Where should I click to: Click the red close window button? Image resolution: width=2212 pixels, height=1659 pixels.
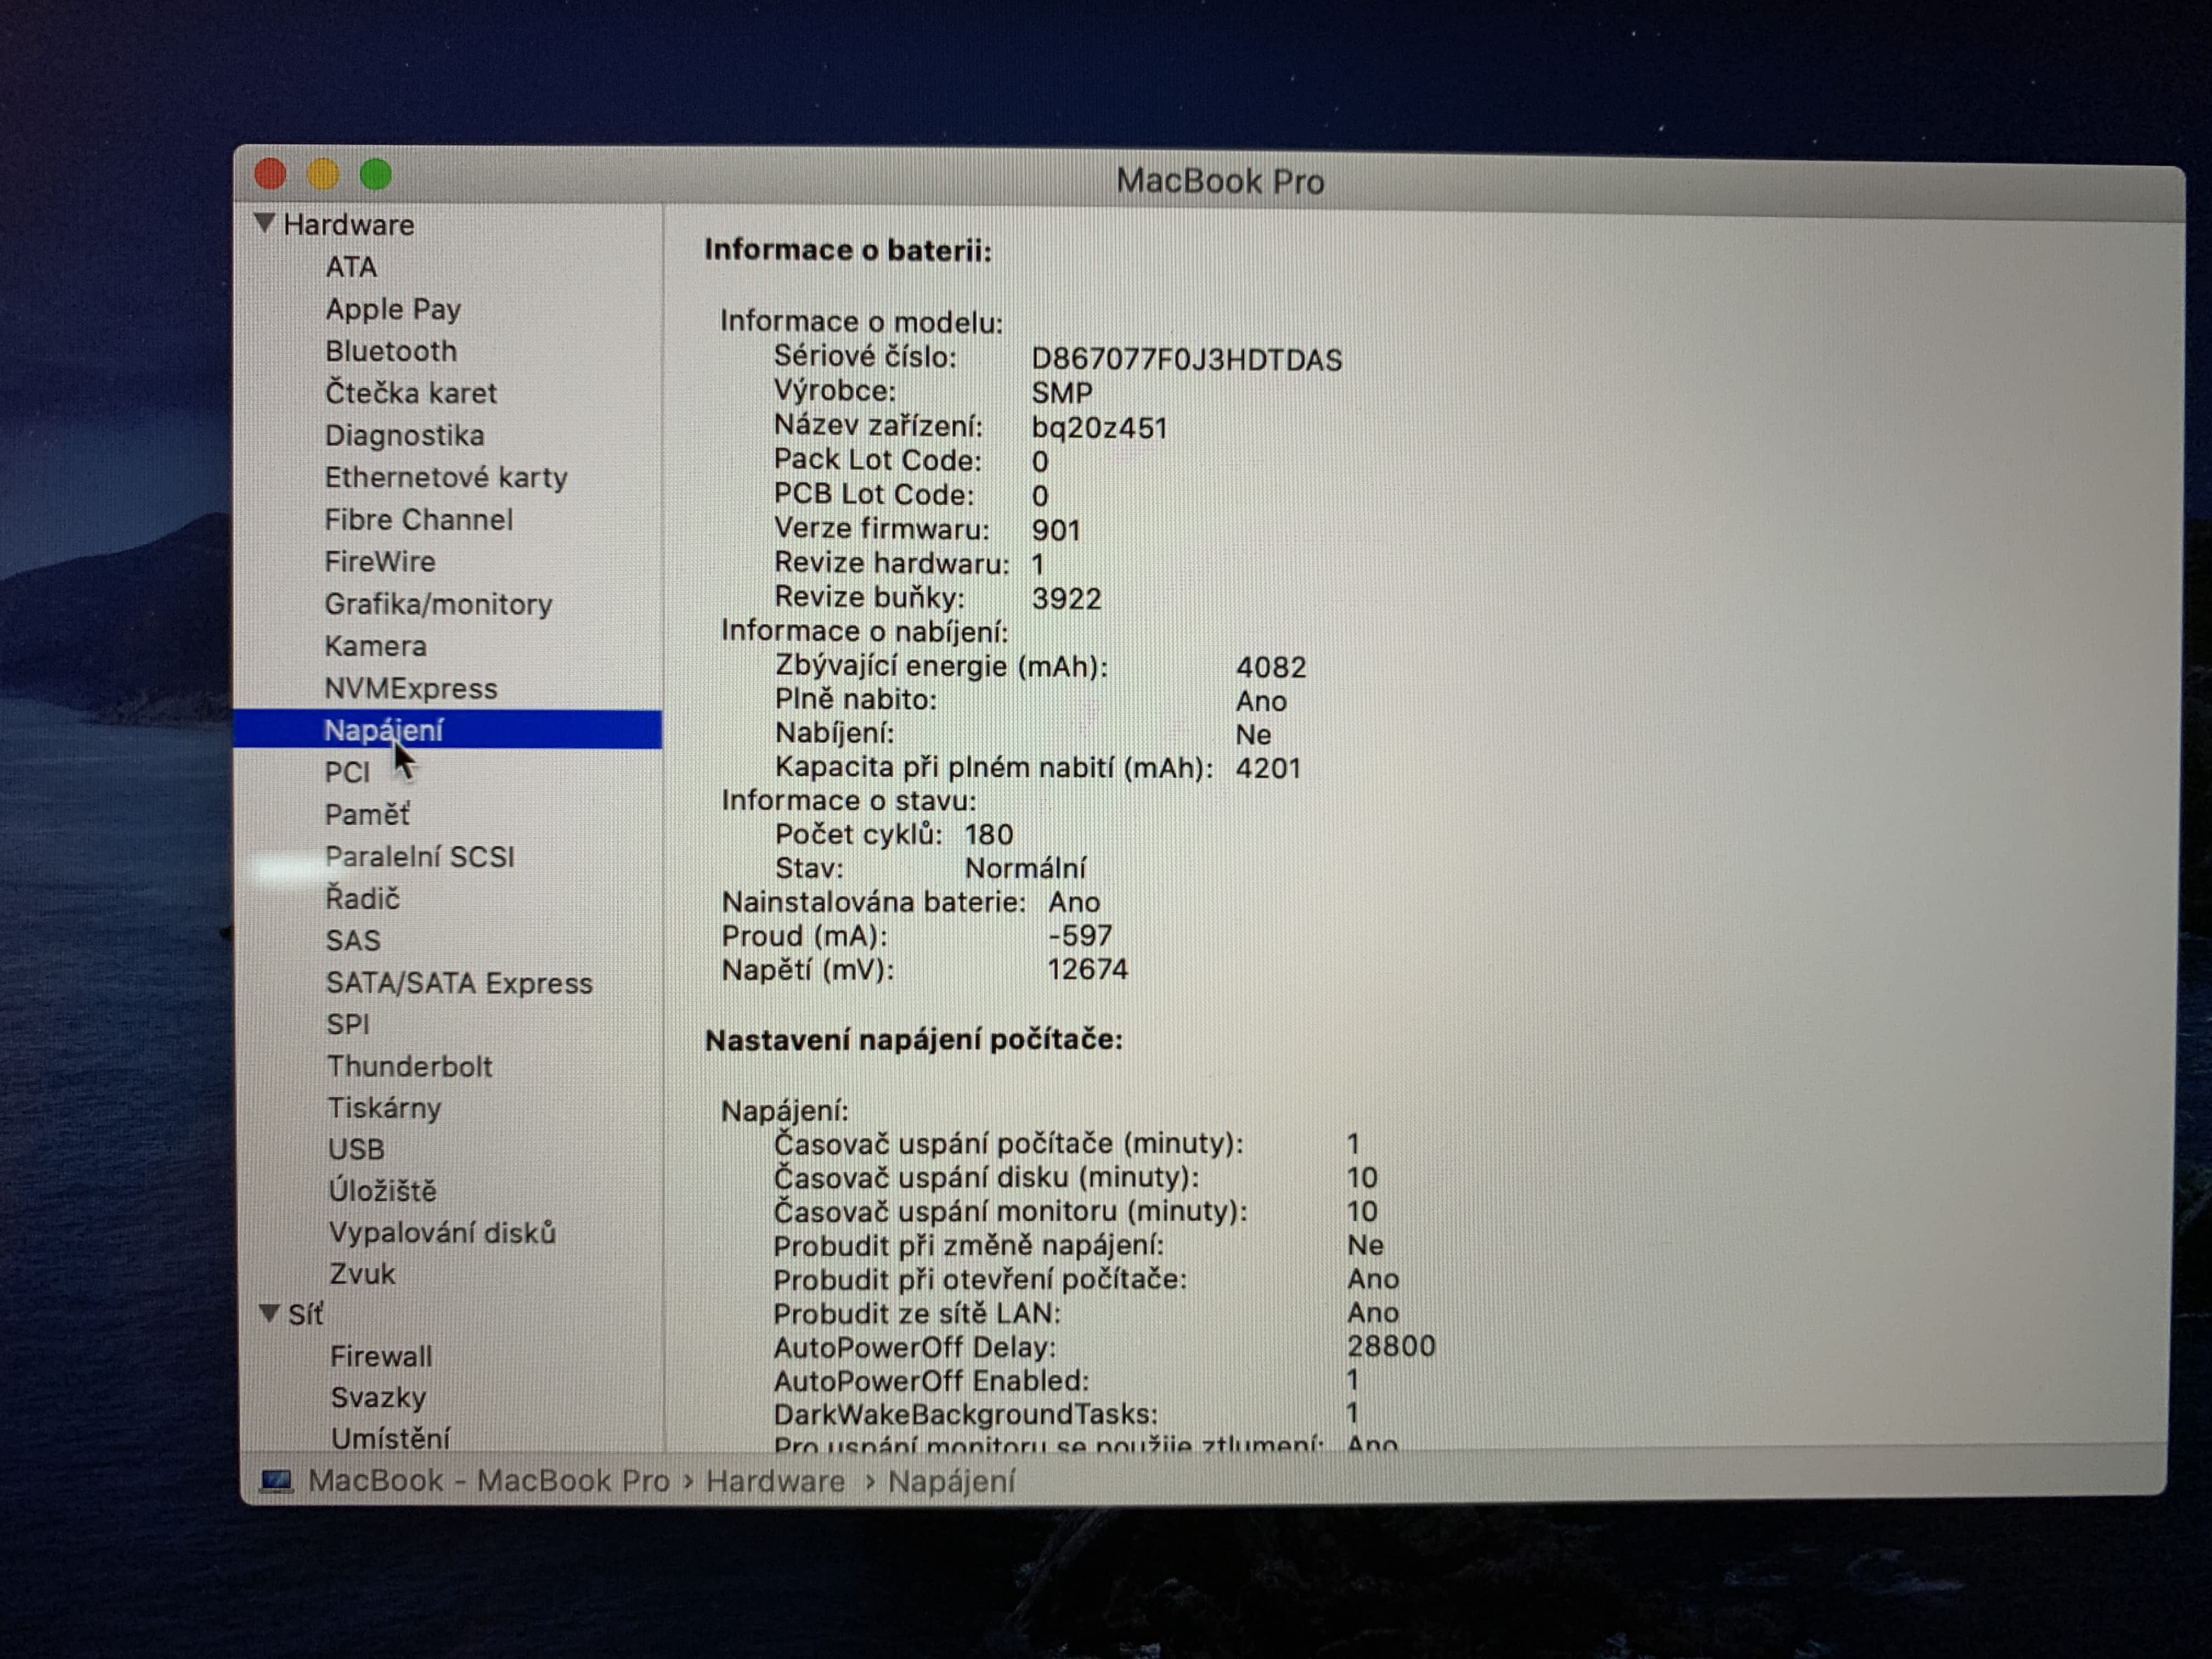pos(270,174)
